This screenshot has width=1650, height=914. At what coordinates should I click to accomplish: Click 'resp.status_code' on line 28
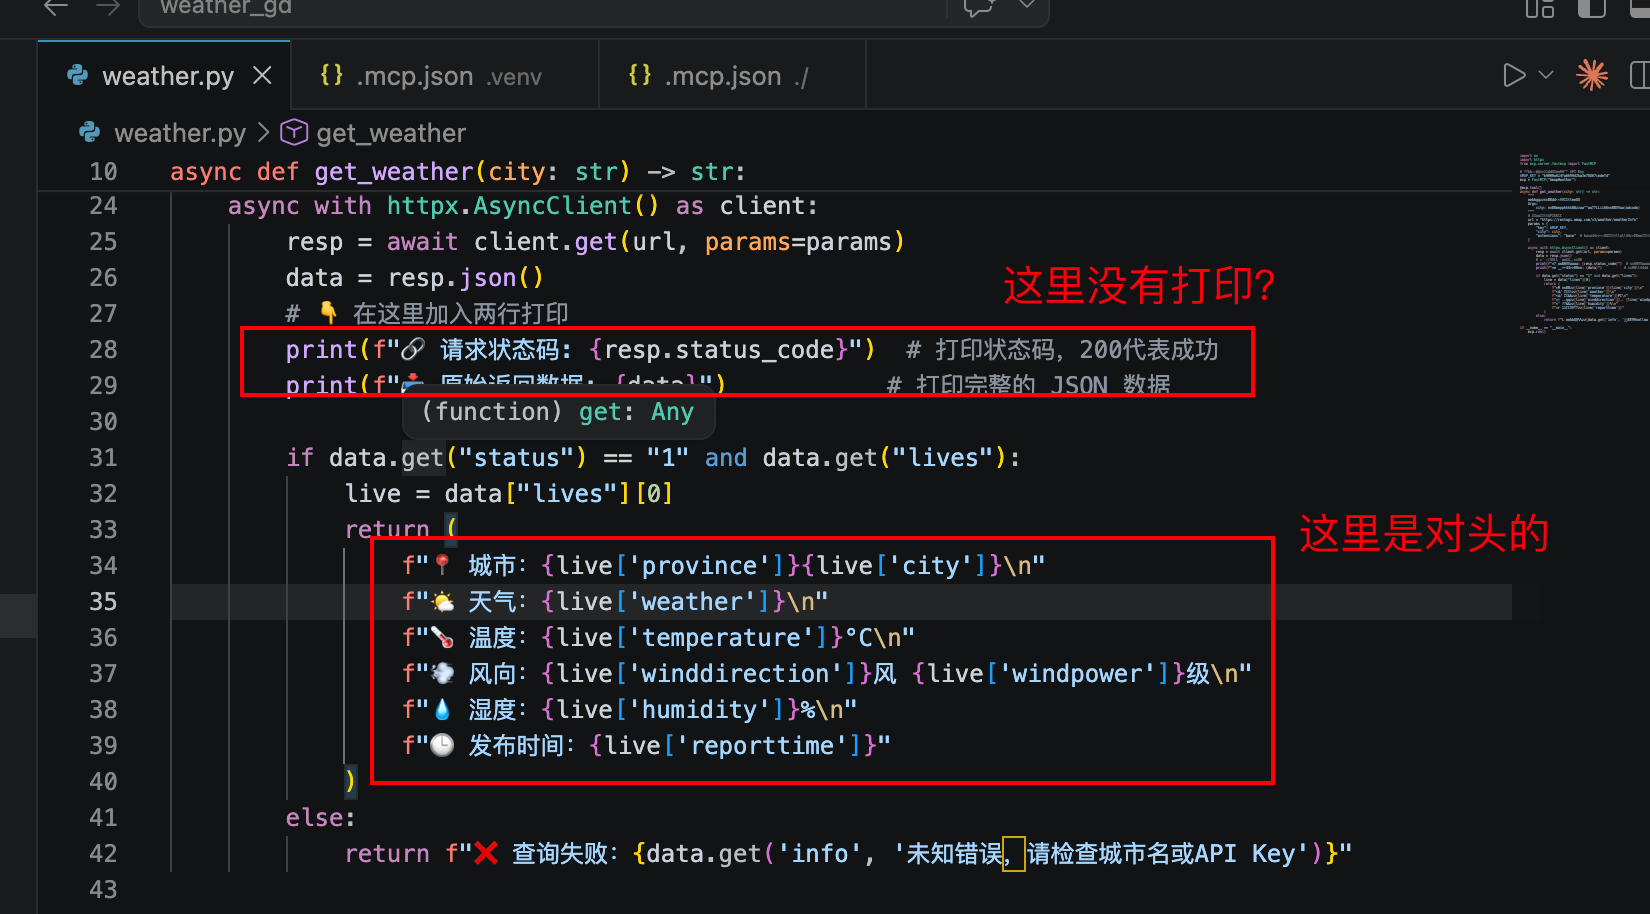pyautogui.click(x=718, y=350)
